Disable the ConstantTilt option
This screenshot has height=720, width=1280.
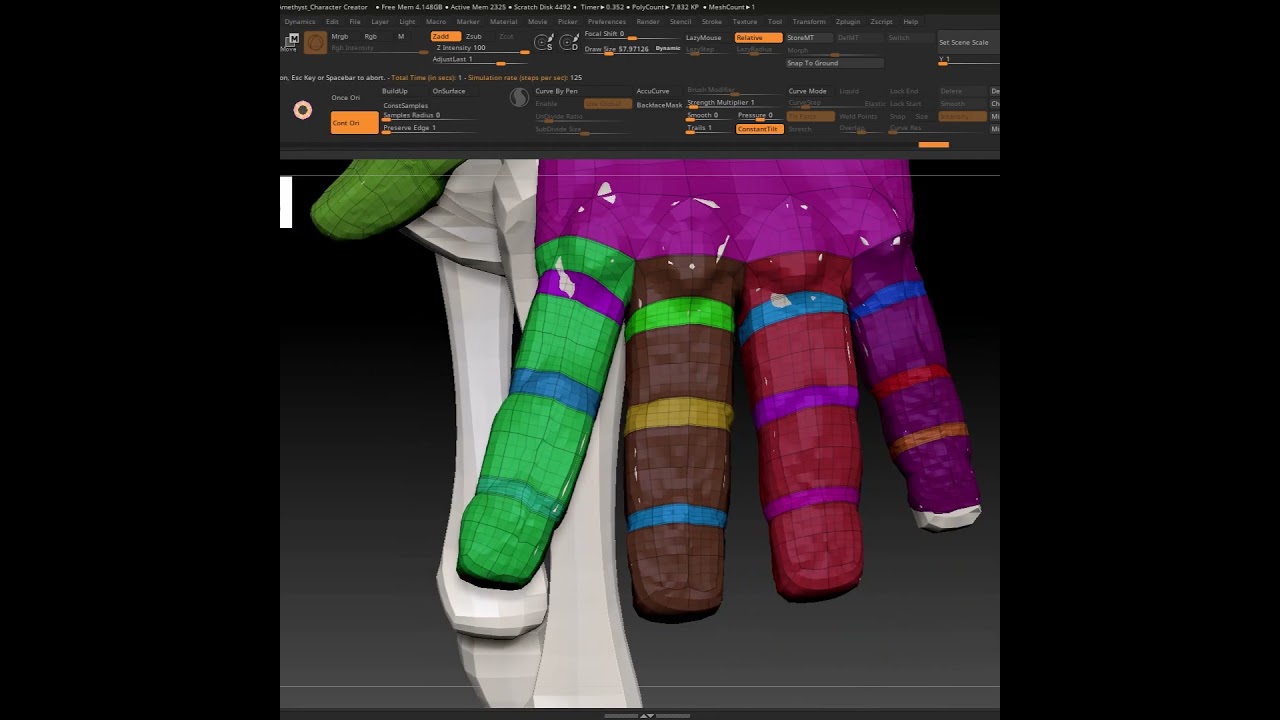point(759,129)
